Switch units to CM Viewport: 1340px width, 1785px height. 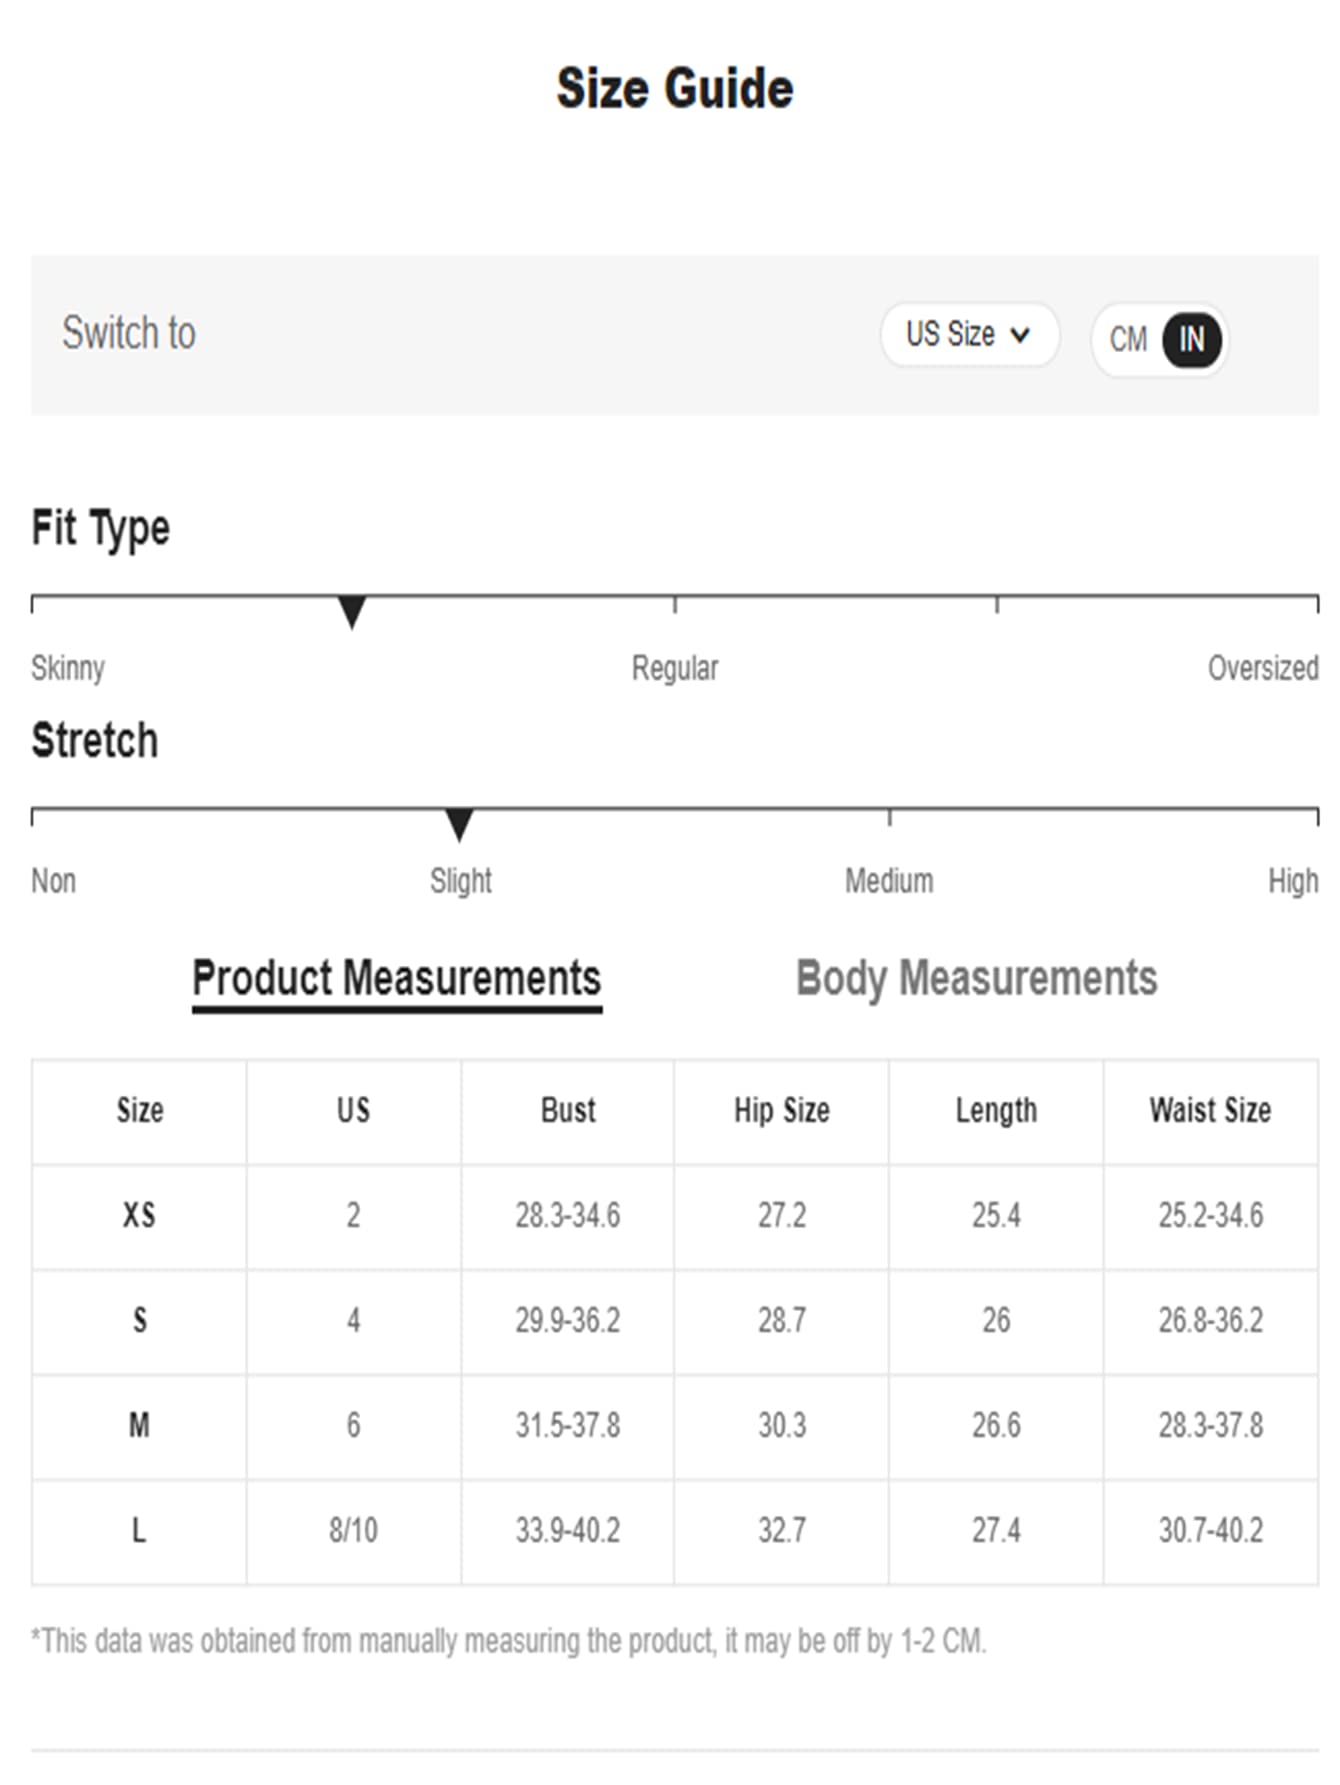tap(1128, 340)
